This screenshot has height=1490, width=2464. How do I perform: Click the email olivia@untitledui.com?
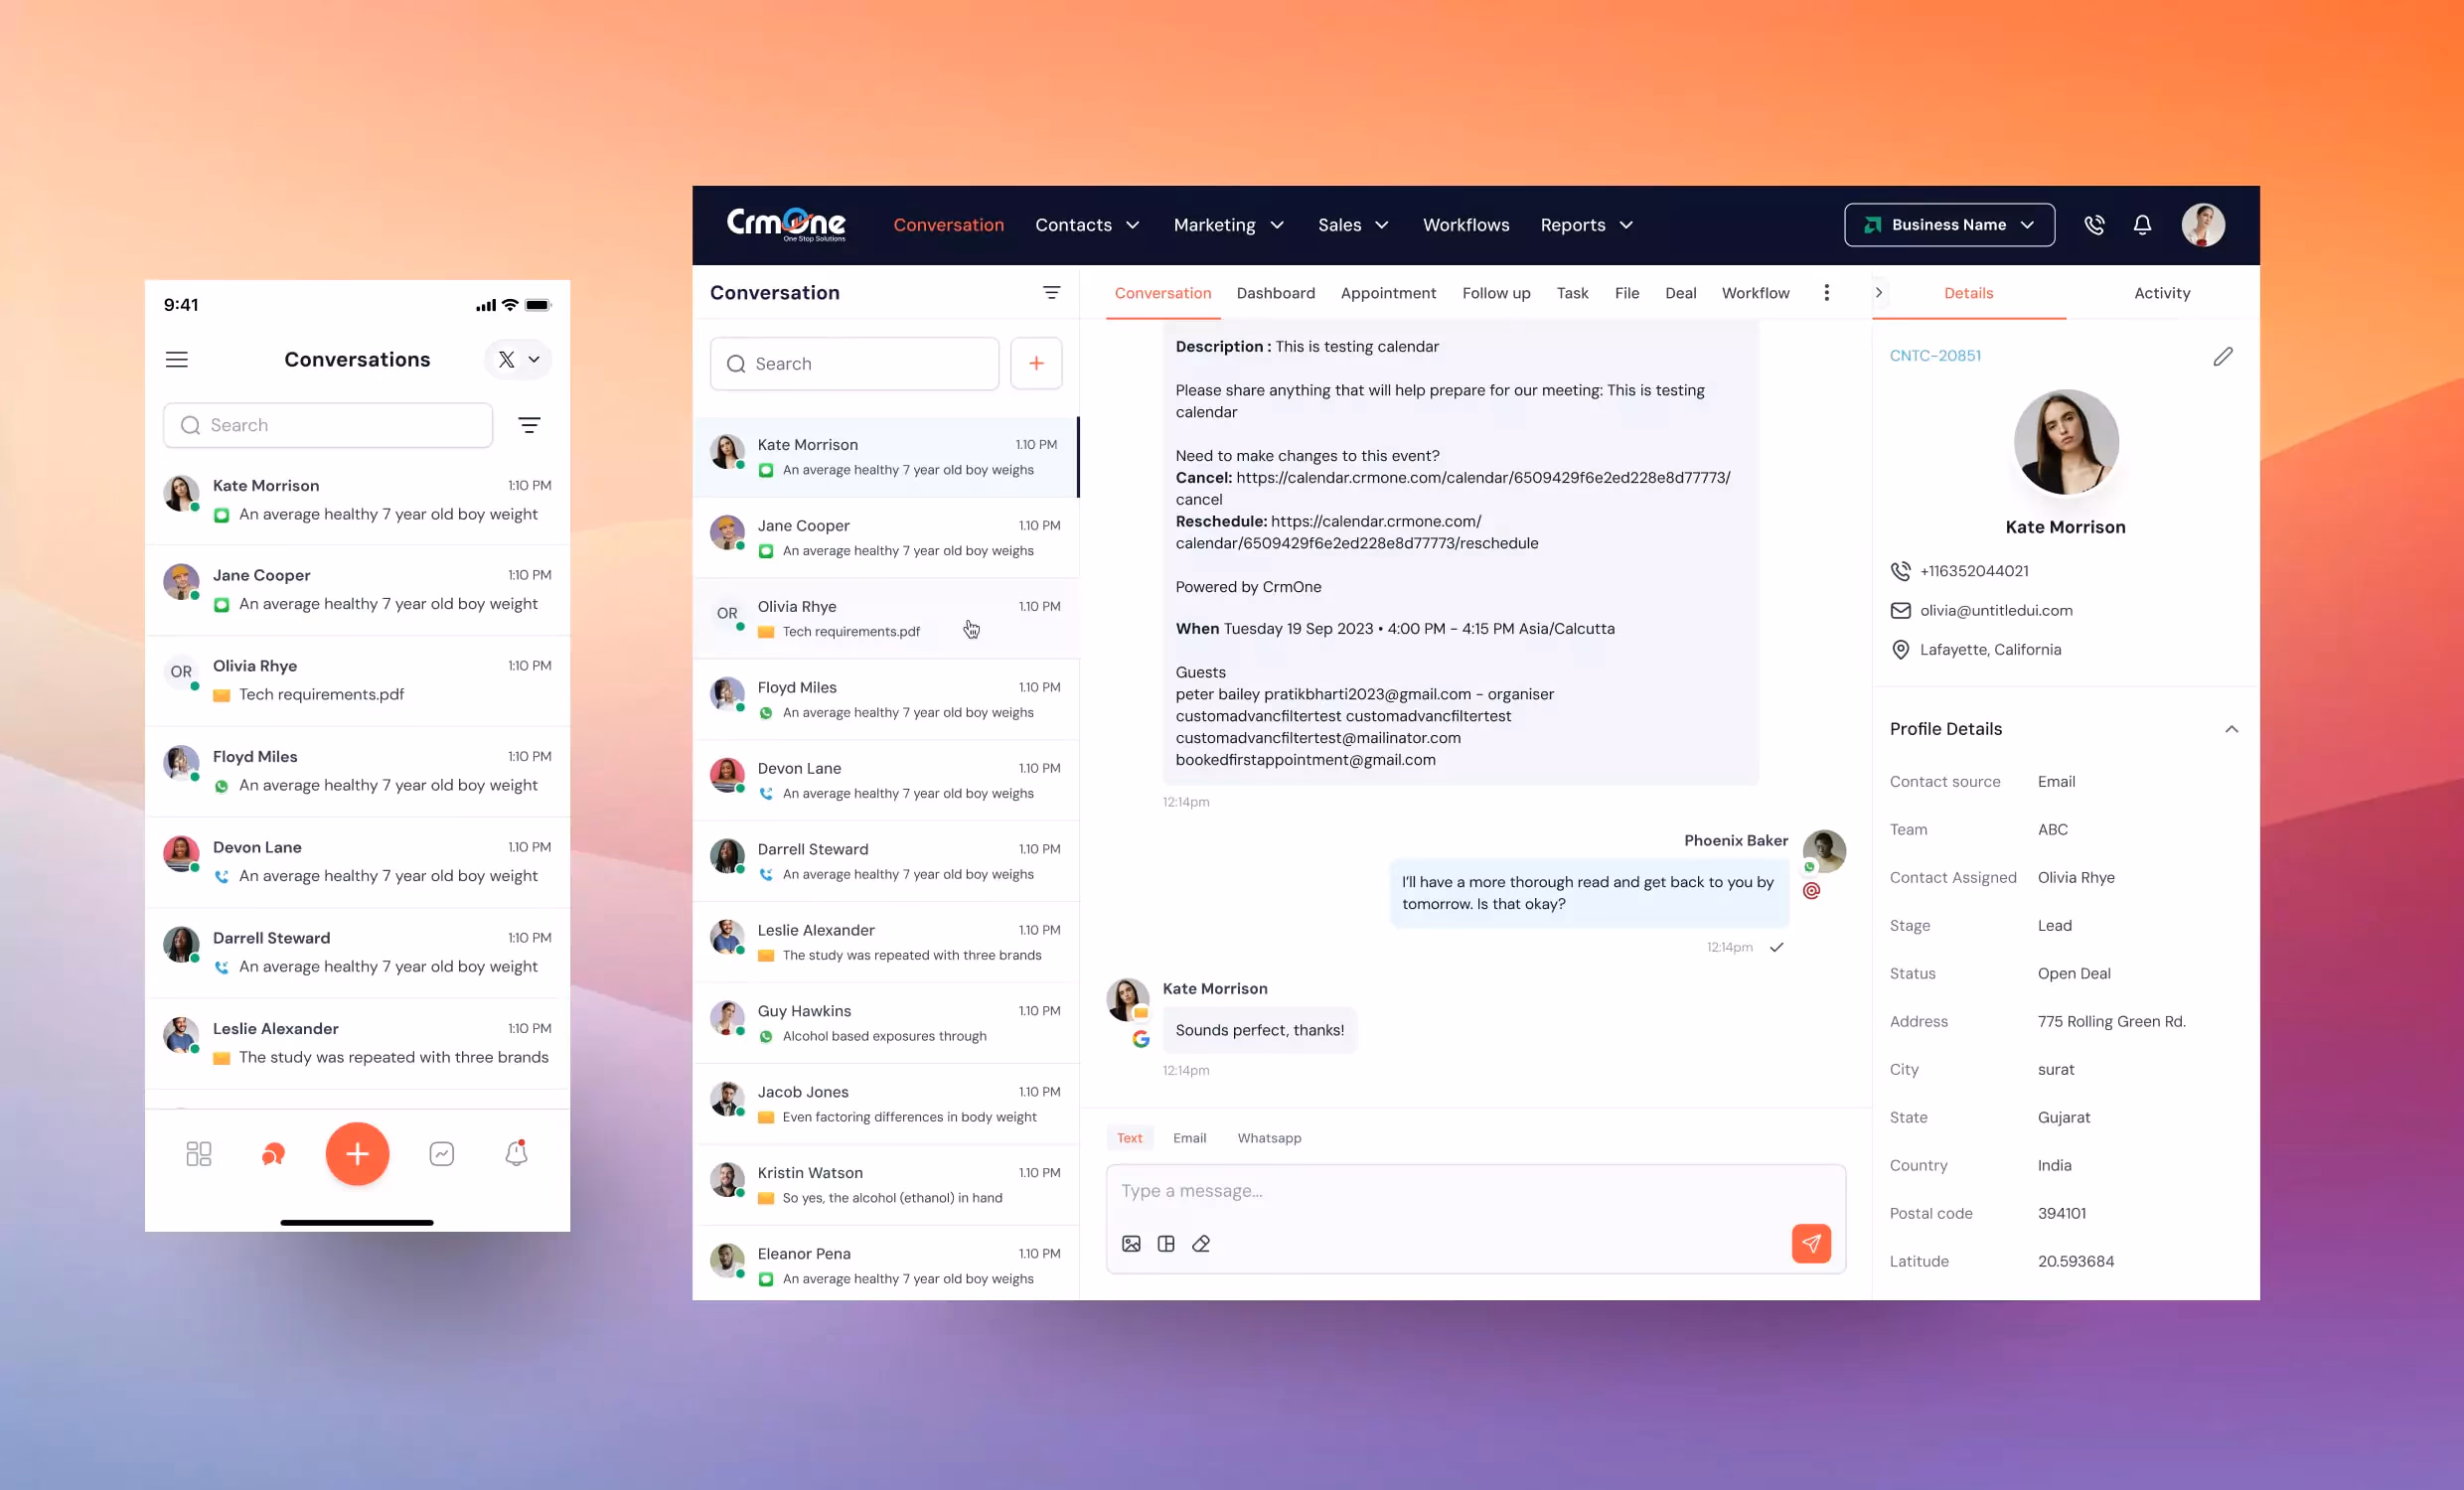1995,610
